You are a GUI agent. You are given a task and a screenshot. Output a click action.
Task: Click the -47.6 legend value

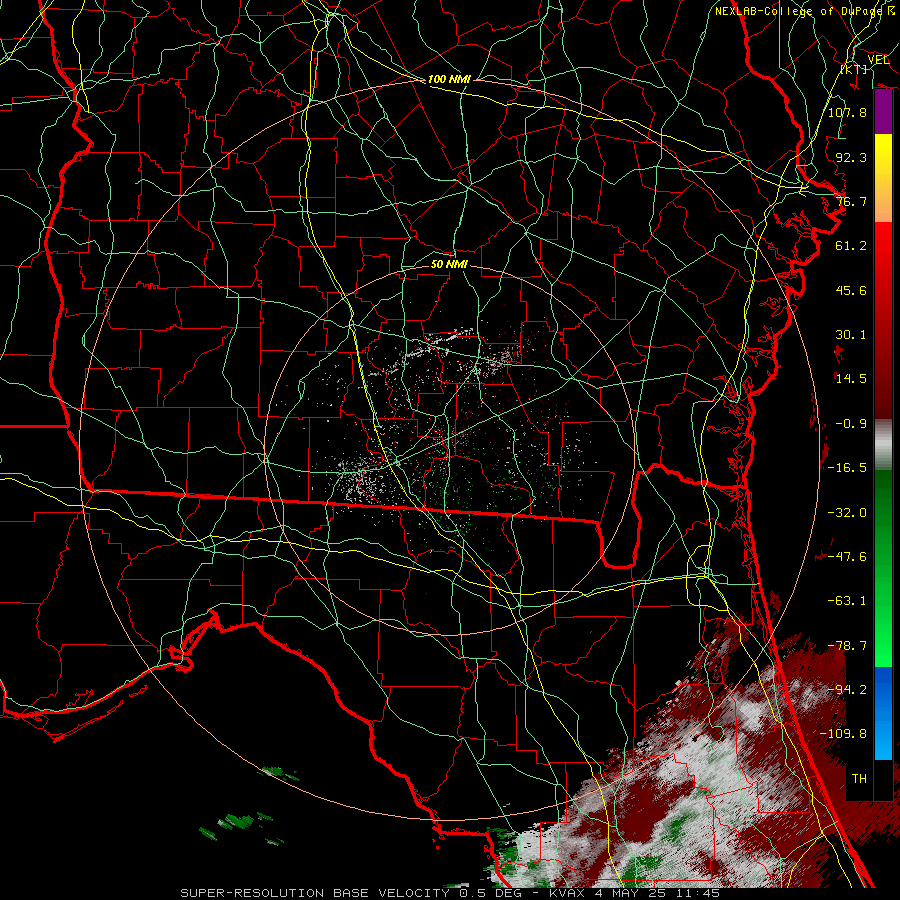[x=847, y=556]
